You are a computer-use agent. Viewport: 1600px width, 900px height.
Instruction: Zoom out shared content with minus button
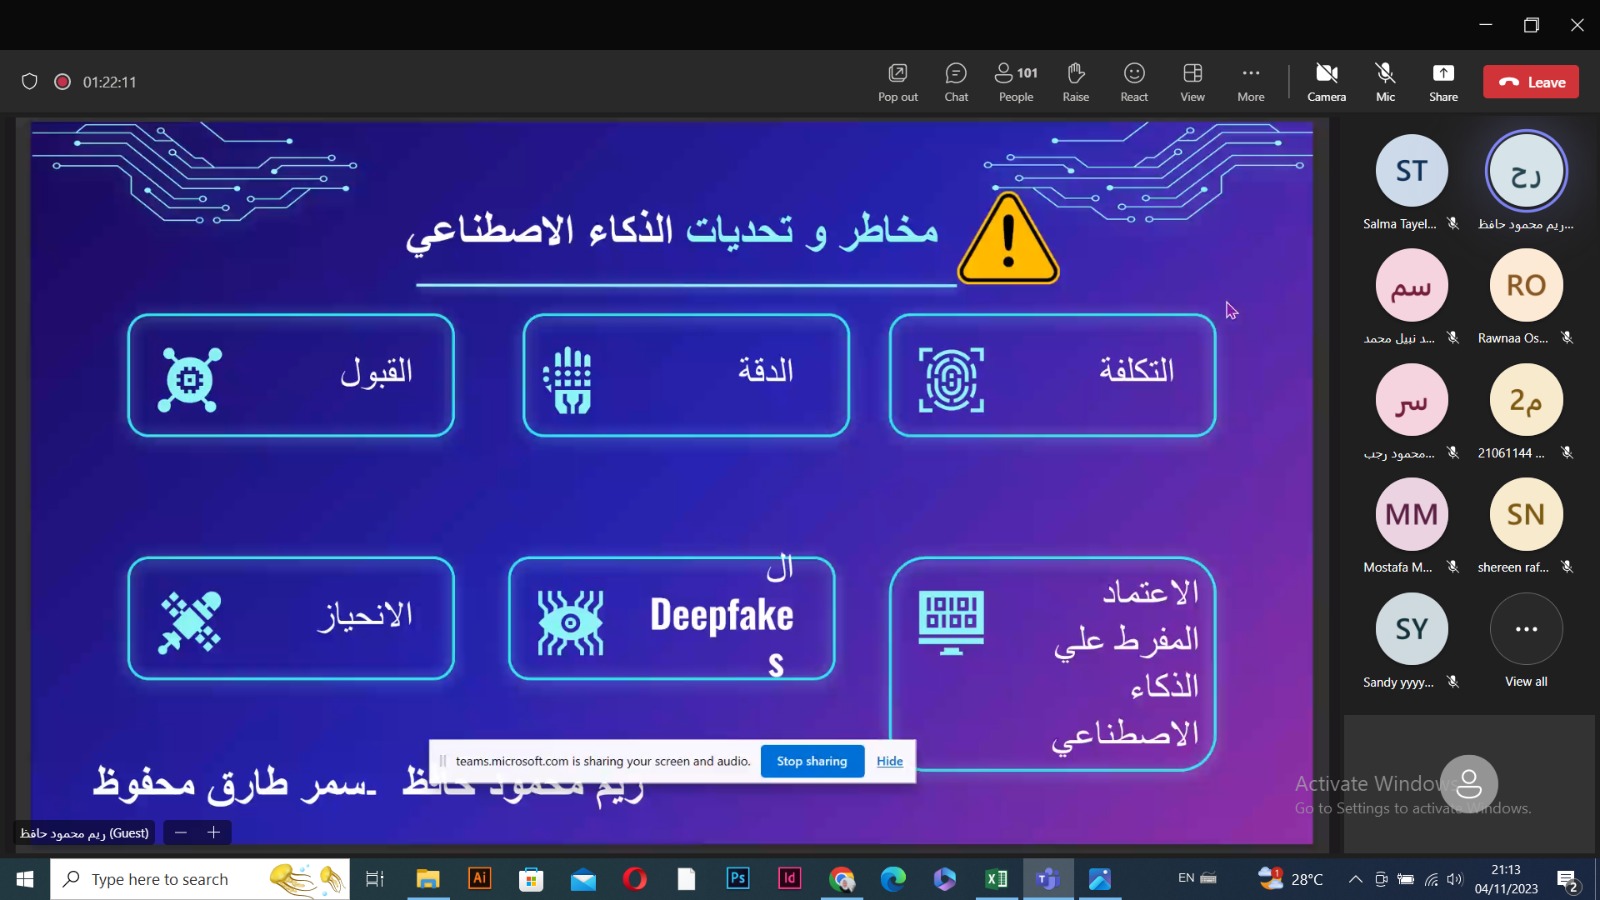(x=181, y=832)
